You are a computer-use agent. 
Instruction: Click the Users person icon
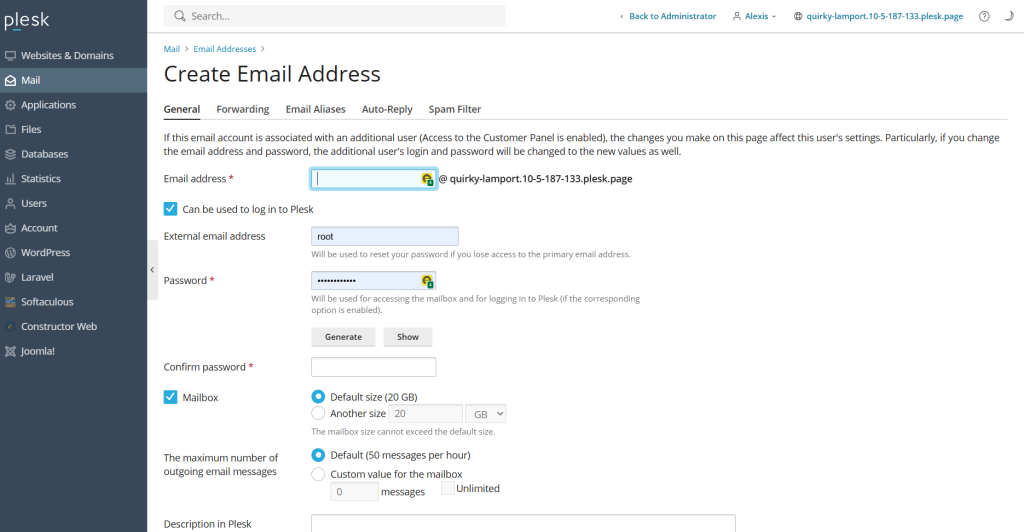(10, 204)
